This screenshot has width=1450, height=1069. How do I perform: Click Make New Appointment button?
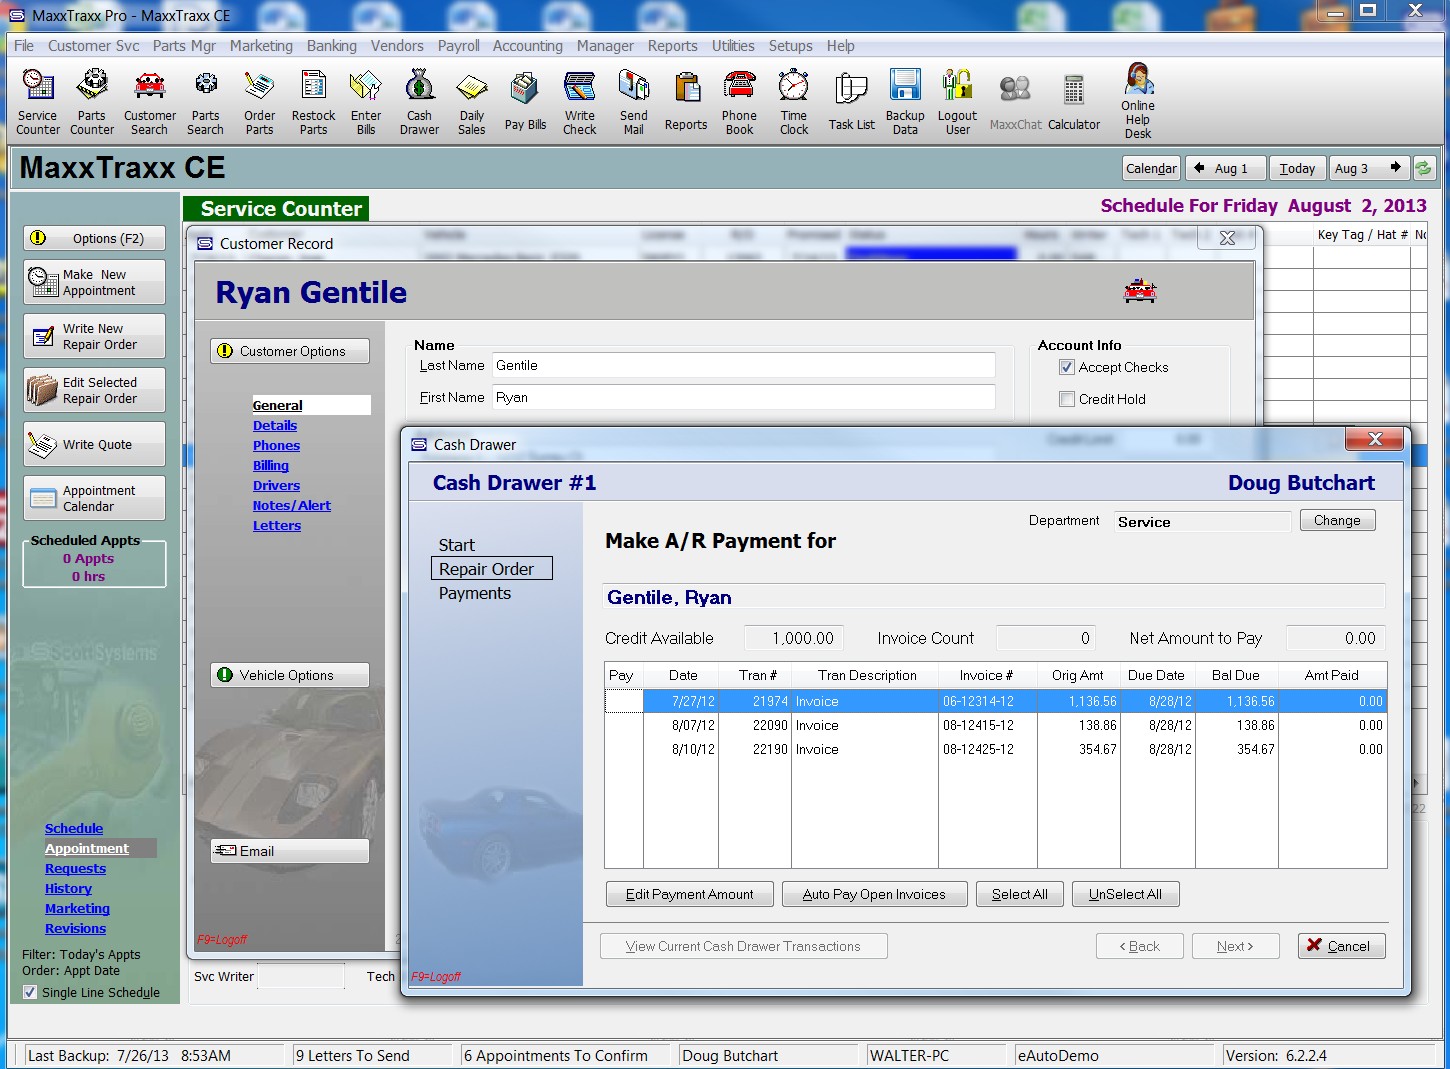click(x=95, y=282)
